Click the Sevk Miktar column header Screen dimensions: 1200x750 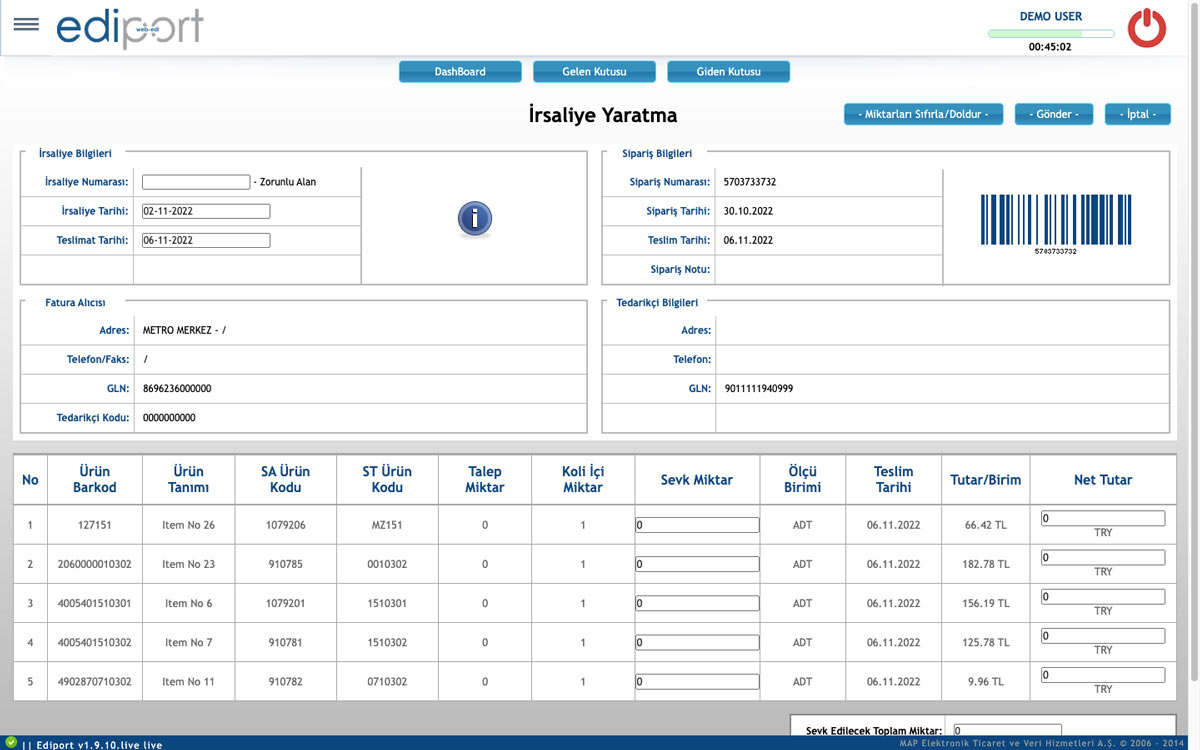click(x=697, y=480)
